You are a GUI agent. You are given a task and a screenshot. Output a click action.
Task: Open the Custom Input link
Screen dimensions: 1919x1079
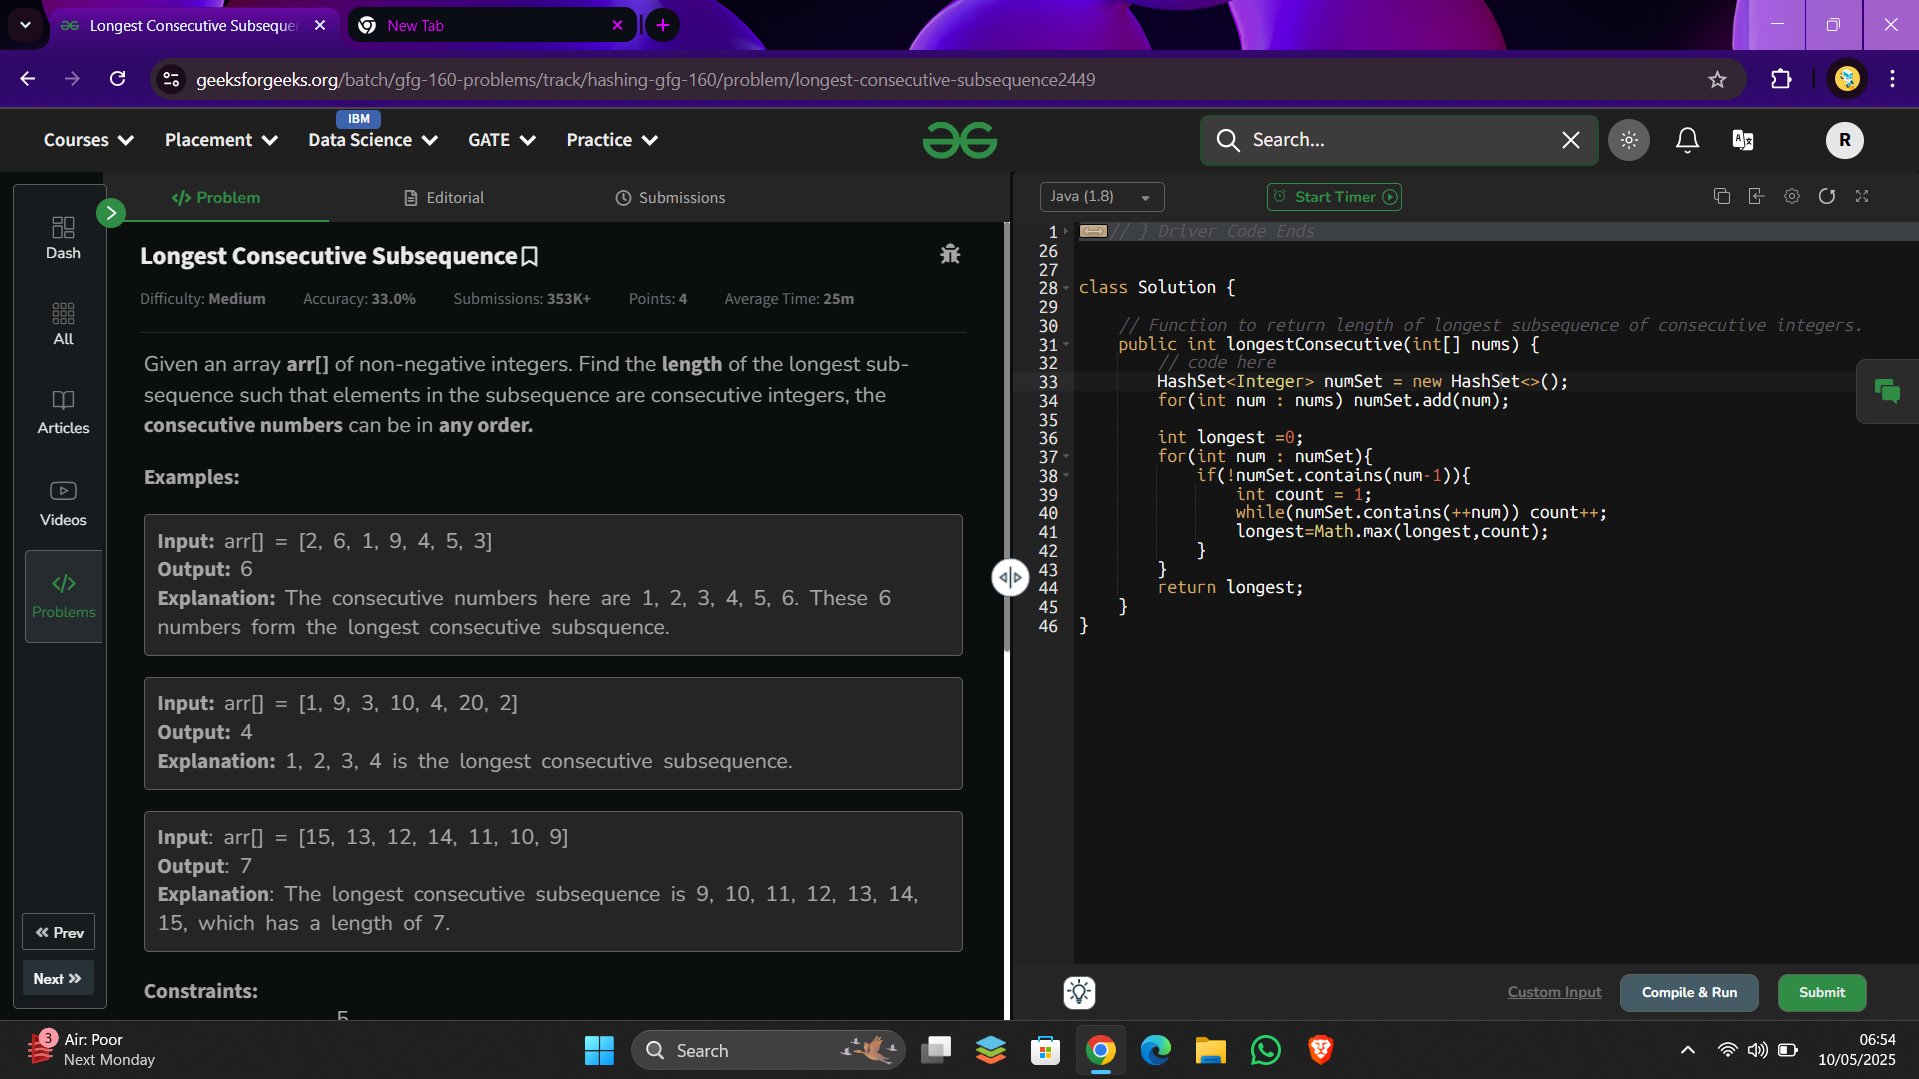tap(1554, 992)
